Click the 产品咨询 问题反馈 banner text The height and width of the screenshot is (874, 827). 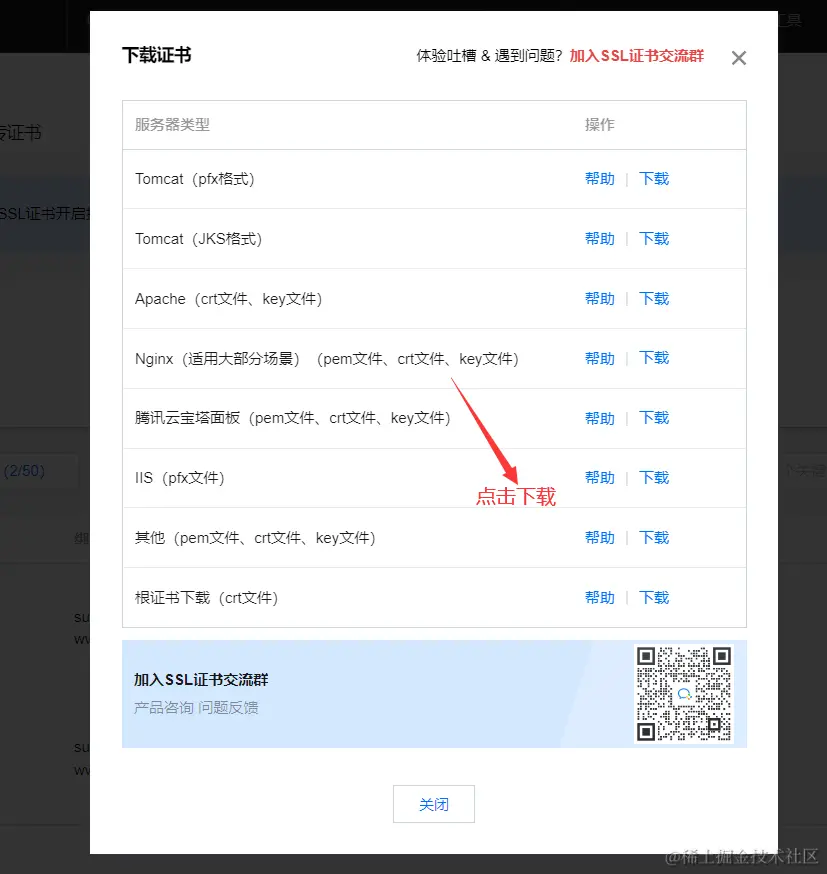196,708
